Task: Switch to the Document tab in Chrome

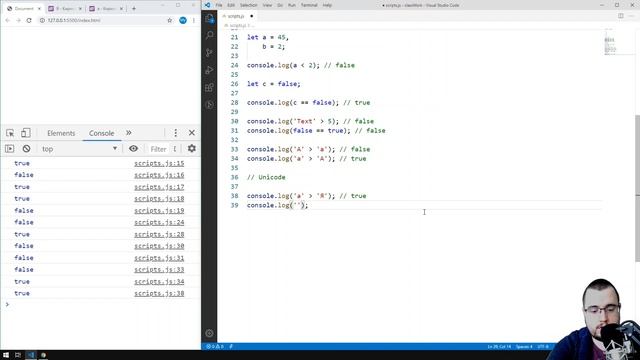Action: point(23,9)
